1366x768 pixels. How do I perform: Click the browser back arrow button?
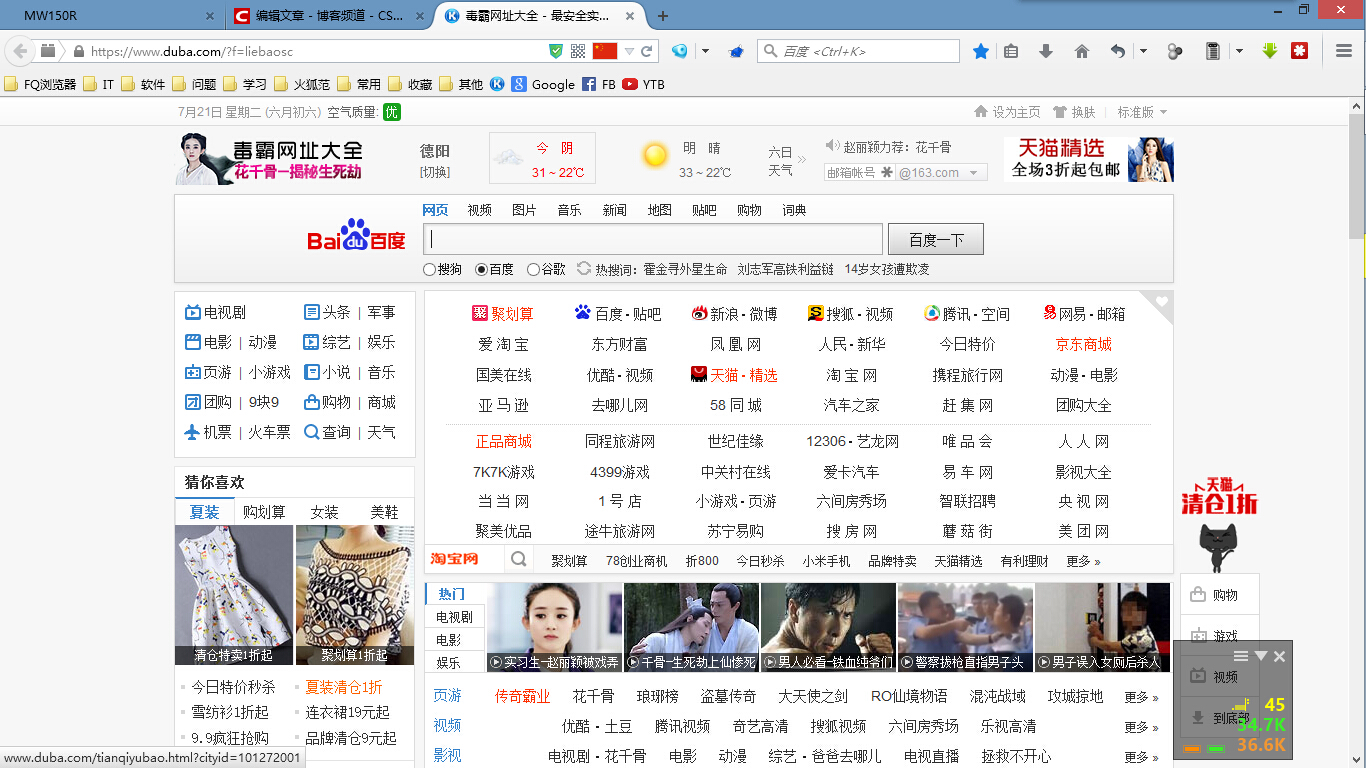point(20,51)
